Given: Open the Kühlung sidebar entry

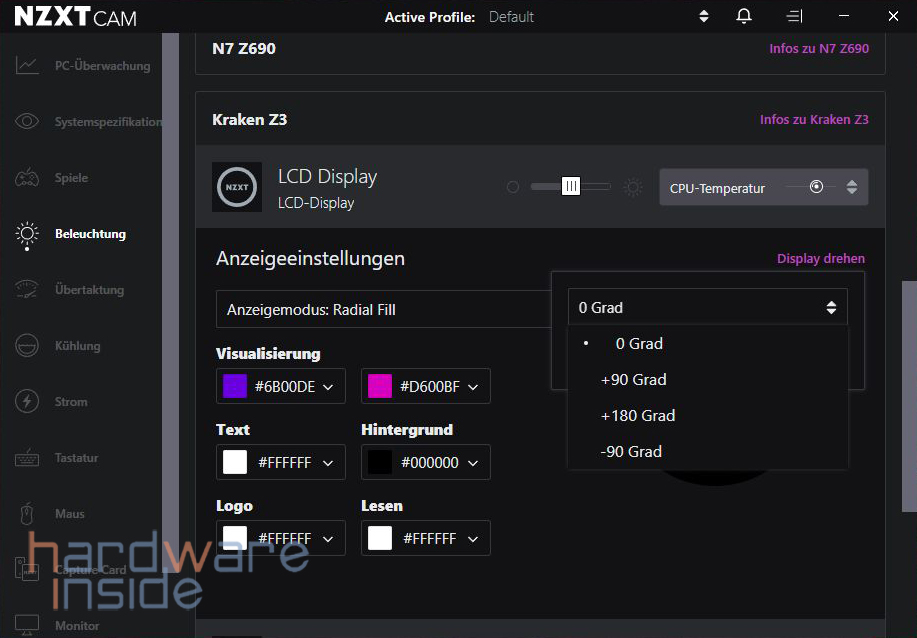Looking at the screenshot, I should [x=78, y=346].
